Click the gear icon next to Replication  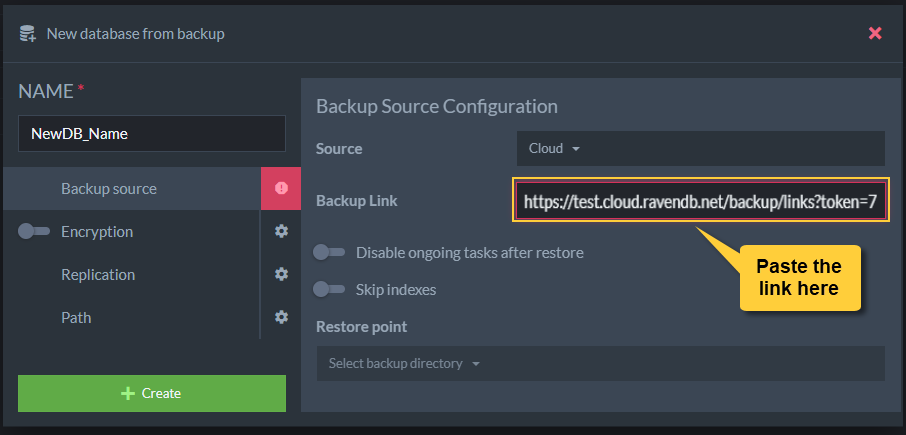coord(281,274)
